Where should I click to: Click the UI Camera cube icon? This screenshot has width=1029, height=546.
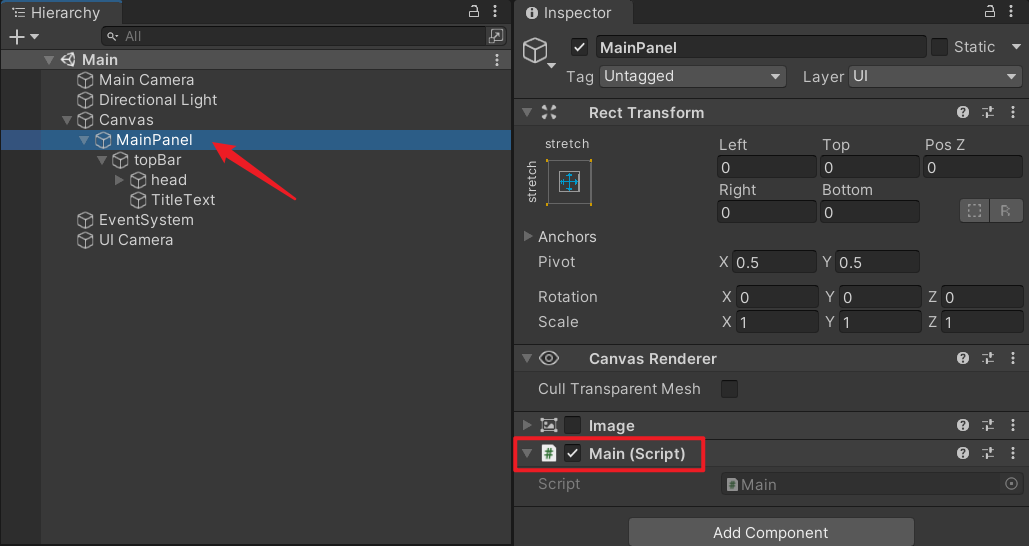tap(85, 240)
